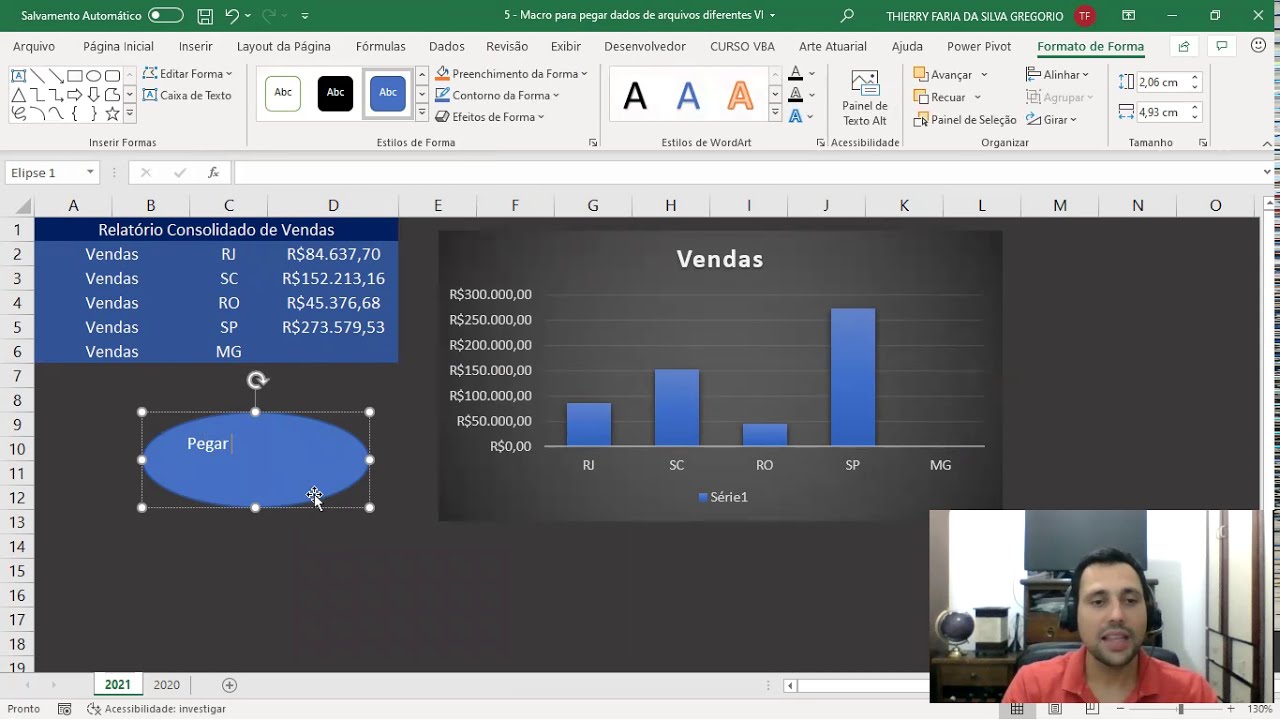Viewport: 1280px width, 720px height.
Task: Open Quick Access Toolbar customize arrow
Action: pos(305,16)
